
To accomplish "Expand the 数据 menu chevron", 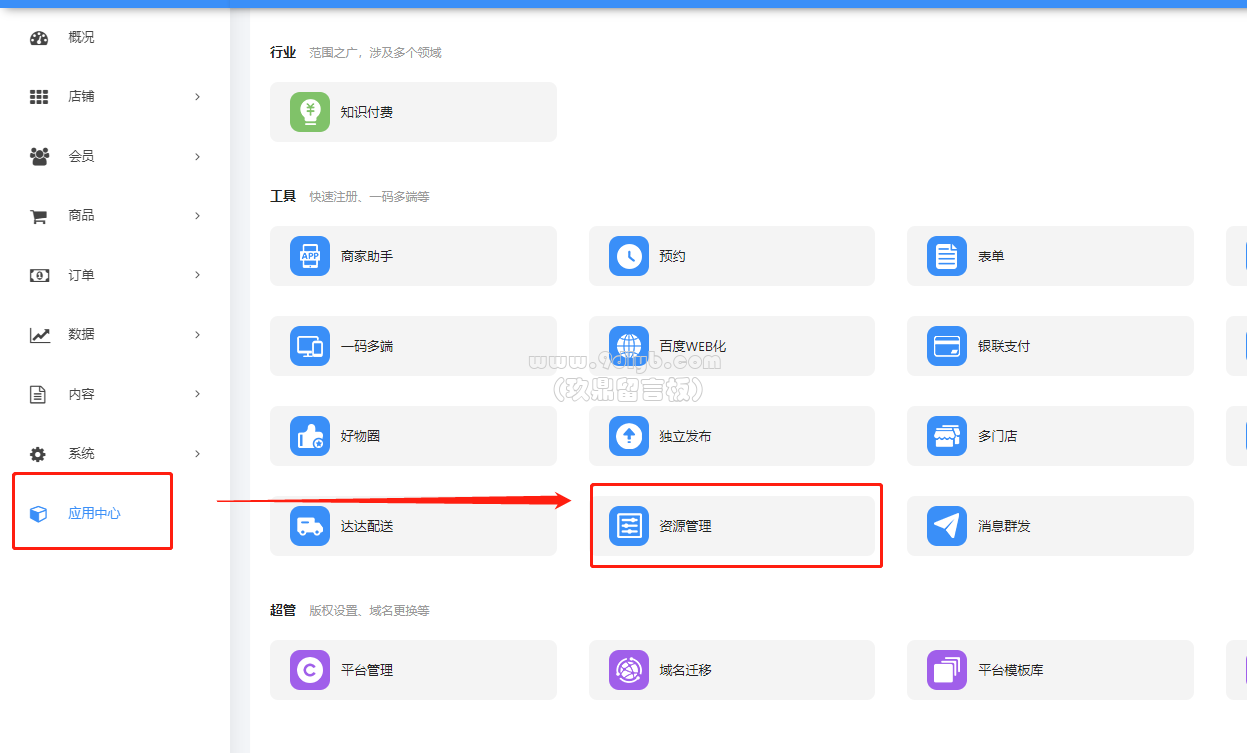I will 197,335.
